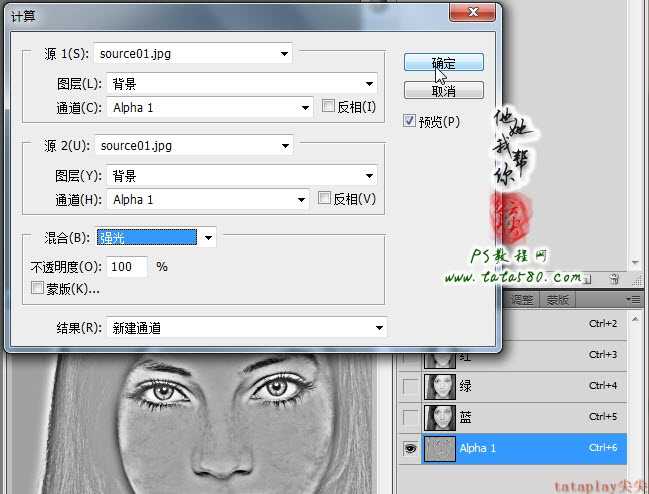
Task: Select the 绿 channel thumbnail
Action: (440, 387)
